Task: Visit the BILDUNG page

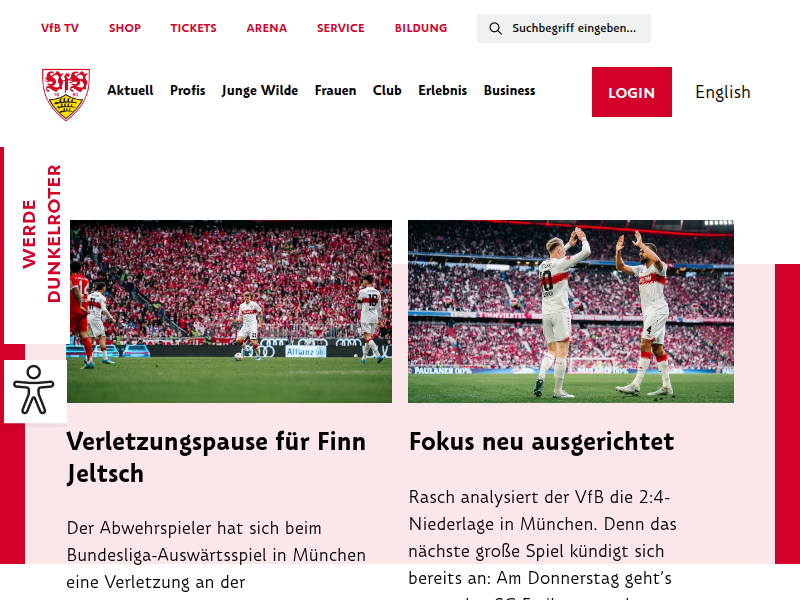Action: tap(420, 28)
